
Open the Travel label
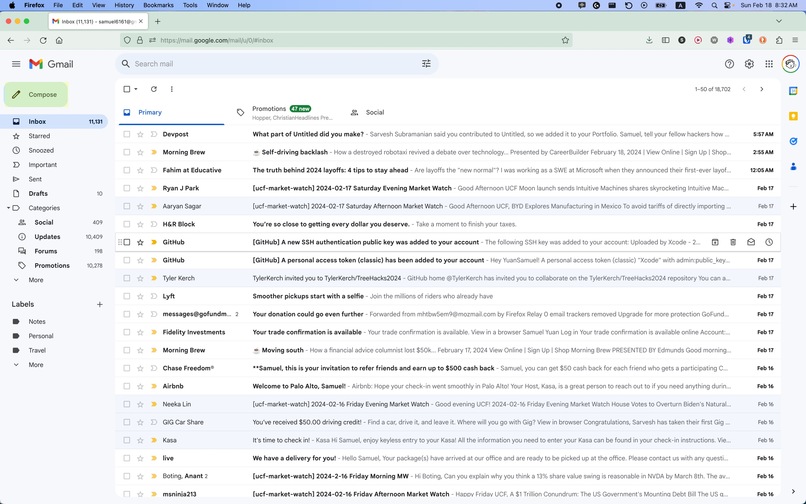37,350
